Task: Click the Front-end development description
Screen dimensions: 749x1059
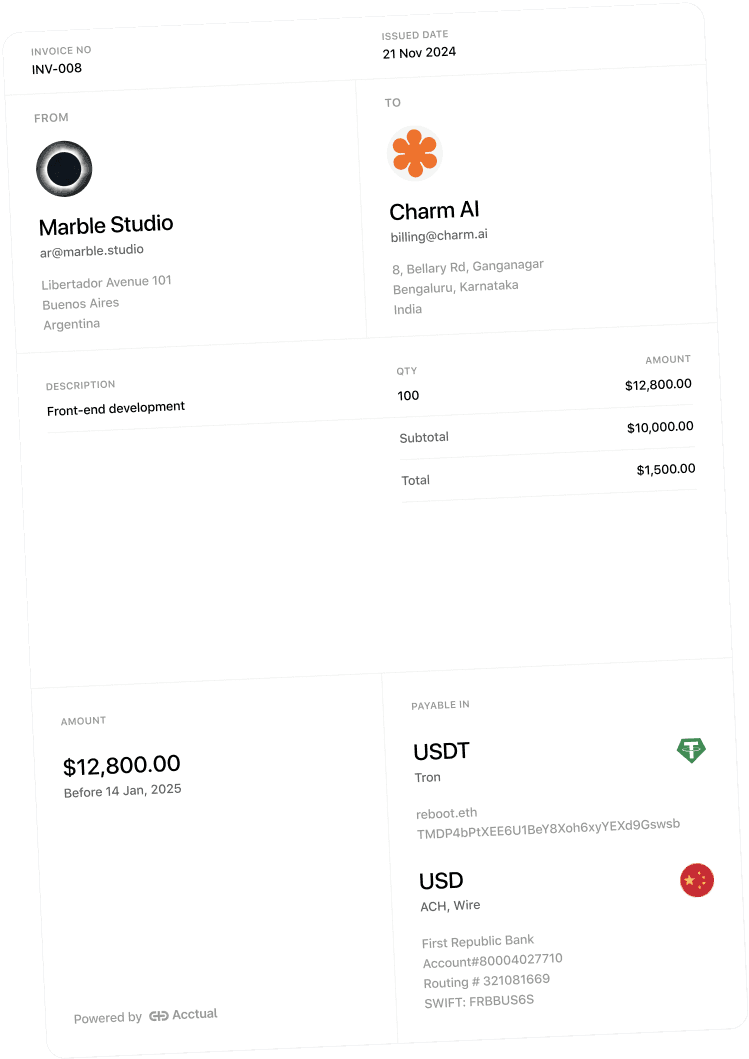Action: click(115, 409)
